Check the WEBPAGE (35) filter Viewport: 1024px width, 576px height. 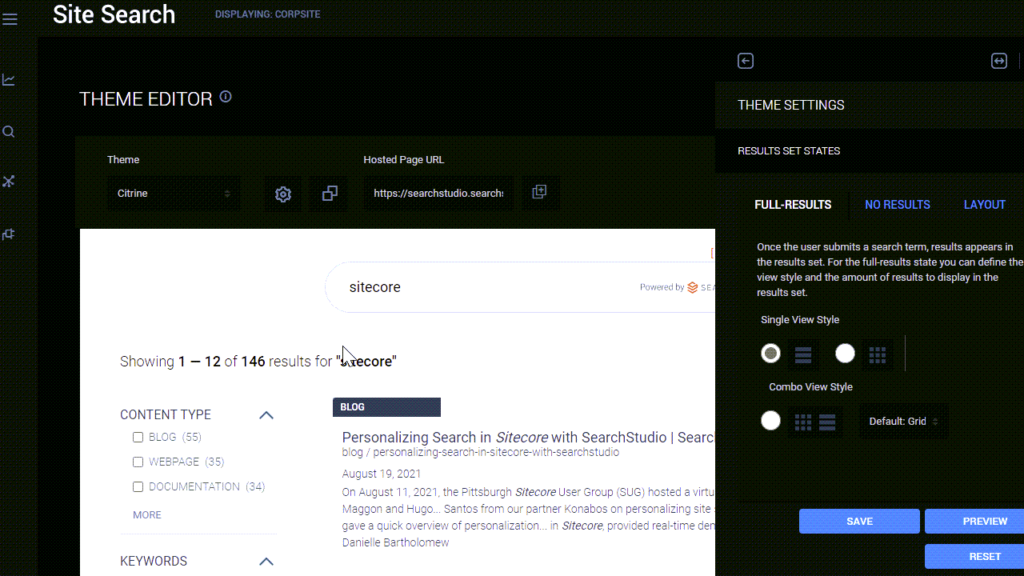tap(138, 462)
